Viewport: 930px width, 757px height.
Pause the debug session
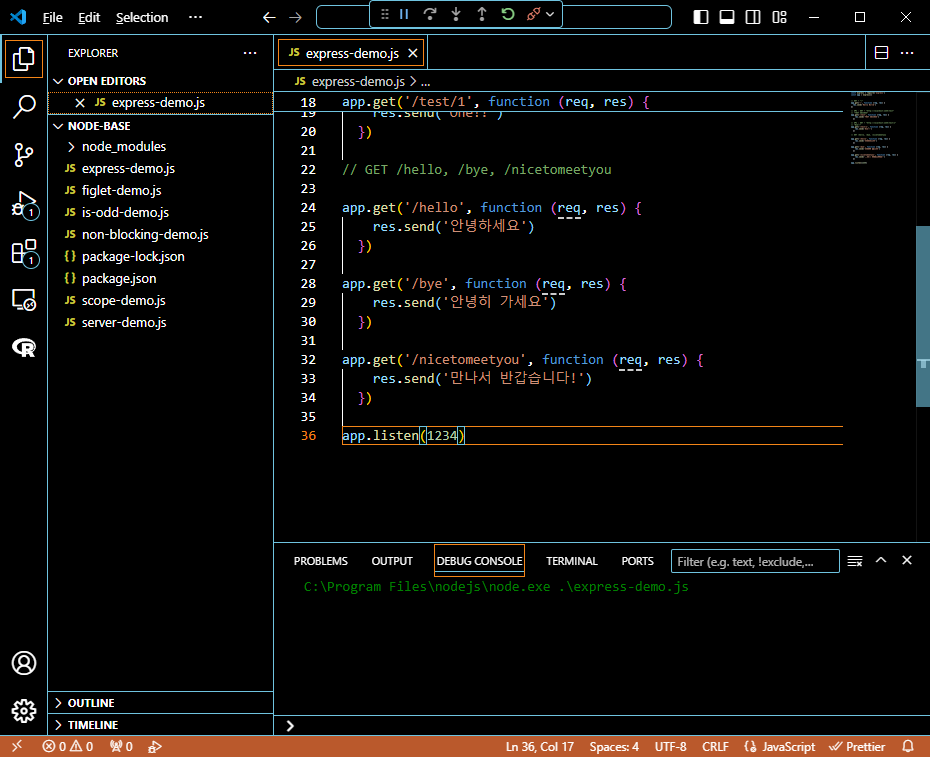click(404, 14)
